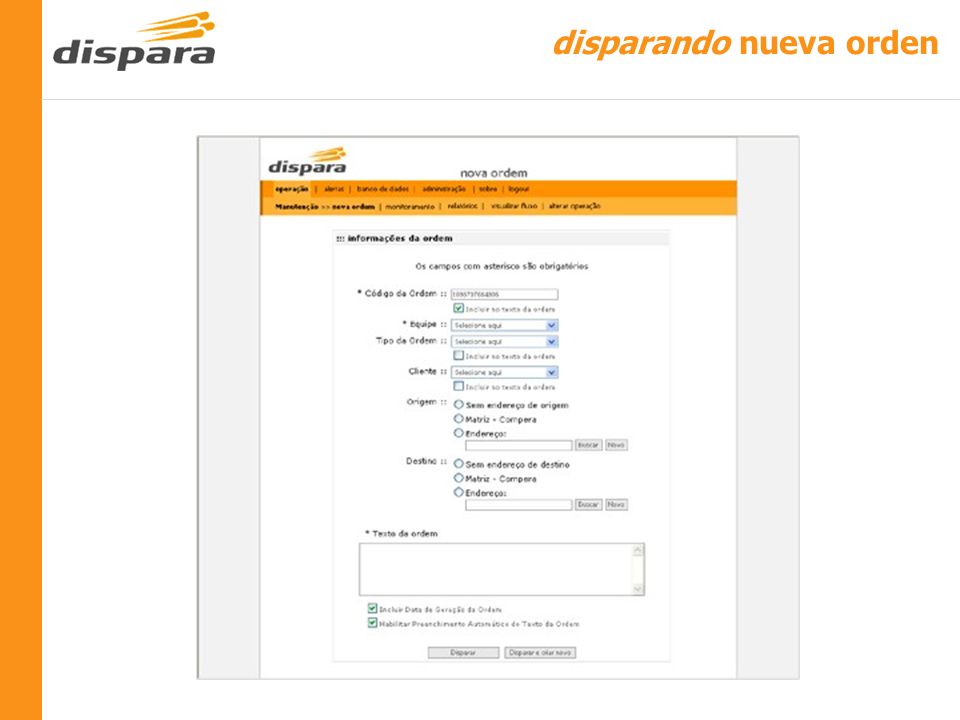Select Sem endereço de destino radio
960x720 pixels.
(x=459, y=464)
